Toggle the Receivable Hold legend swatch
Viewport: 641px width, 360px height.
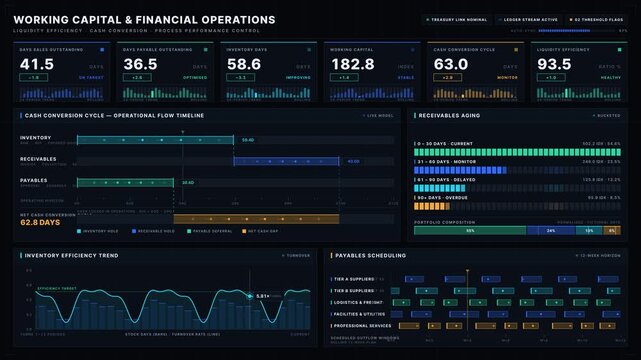[134, 231]
